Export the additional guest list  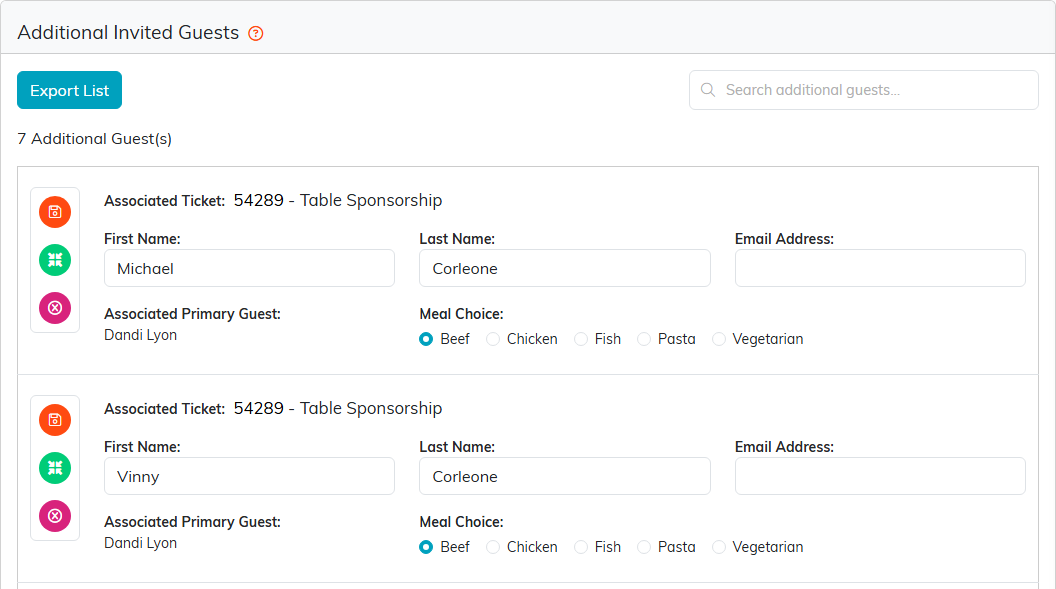pyautogui.click(x=69, y=90)
